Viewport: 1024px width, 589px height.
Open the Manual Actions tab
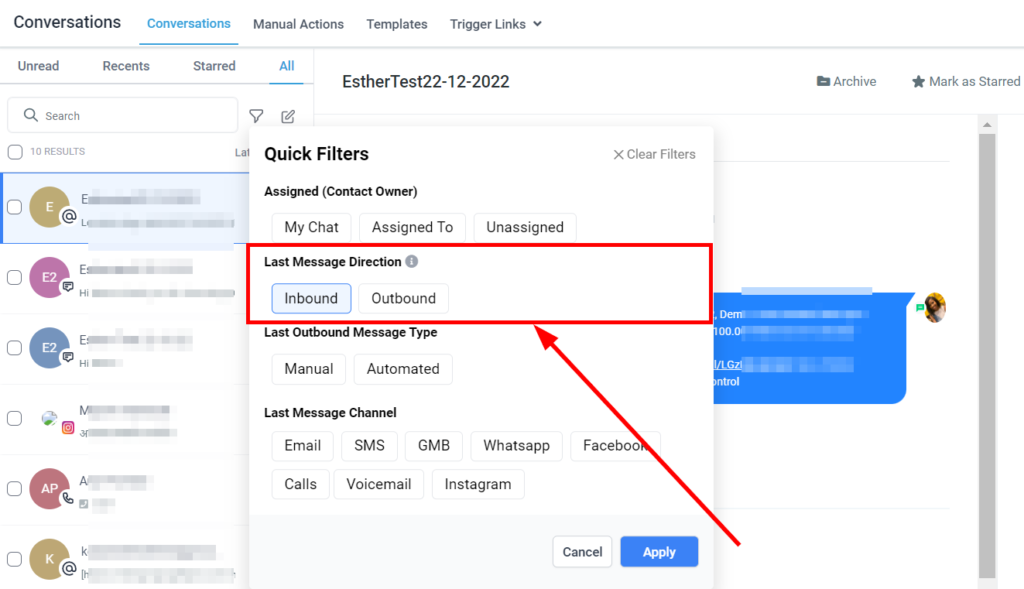pos(298,24)
